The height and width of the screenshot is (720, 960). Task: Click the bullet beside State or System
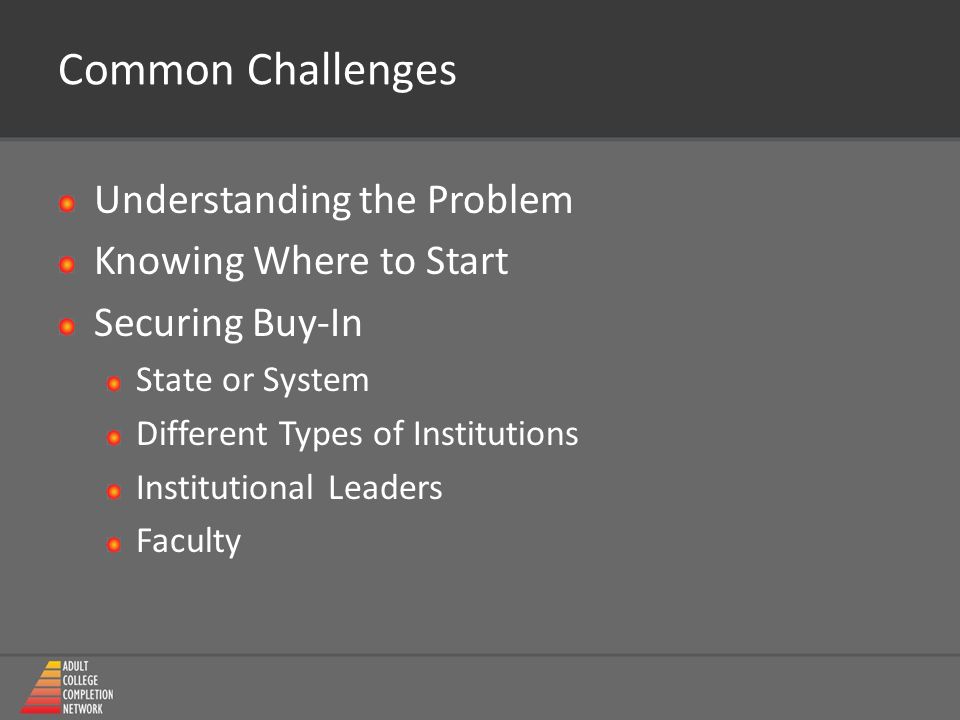(113, 383)
